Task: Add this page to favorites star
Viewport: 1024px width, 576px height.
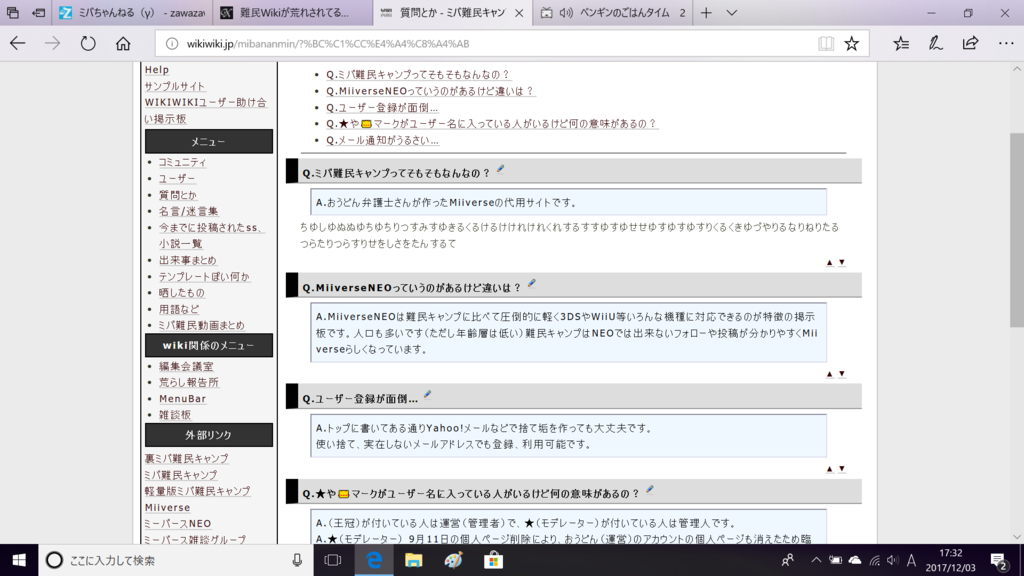Action: (852, 44)
